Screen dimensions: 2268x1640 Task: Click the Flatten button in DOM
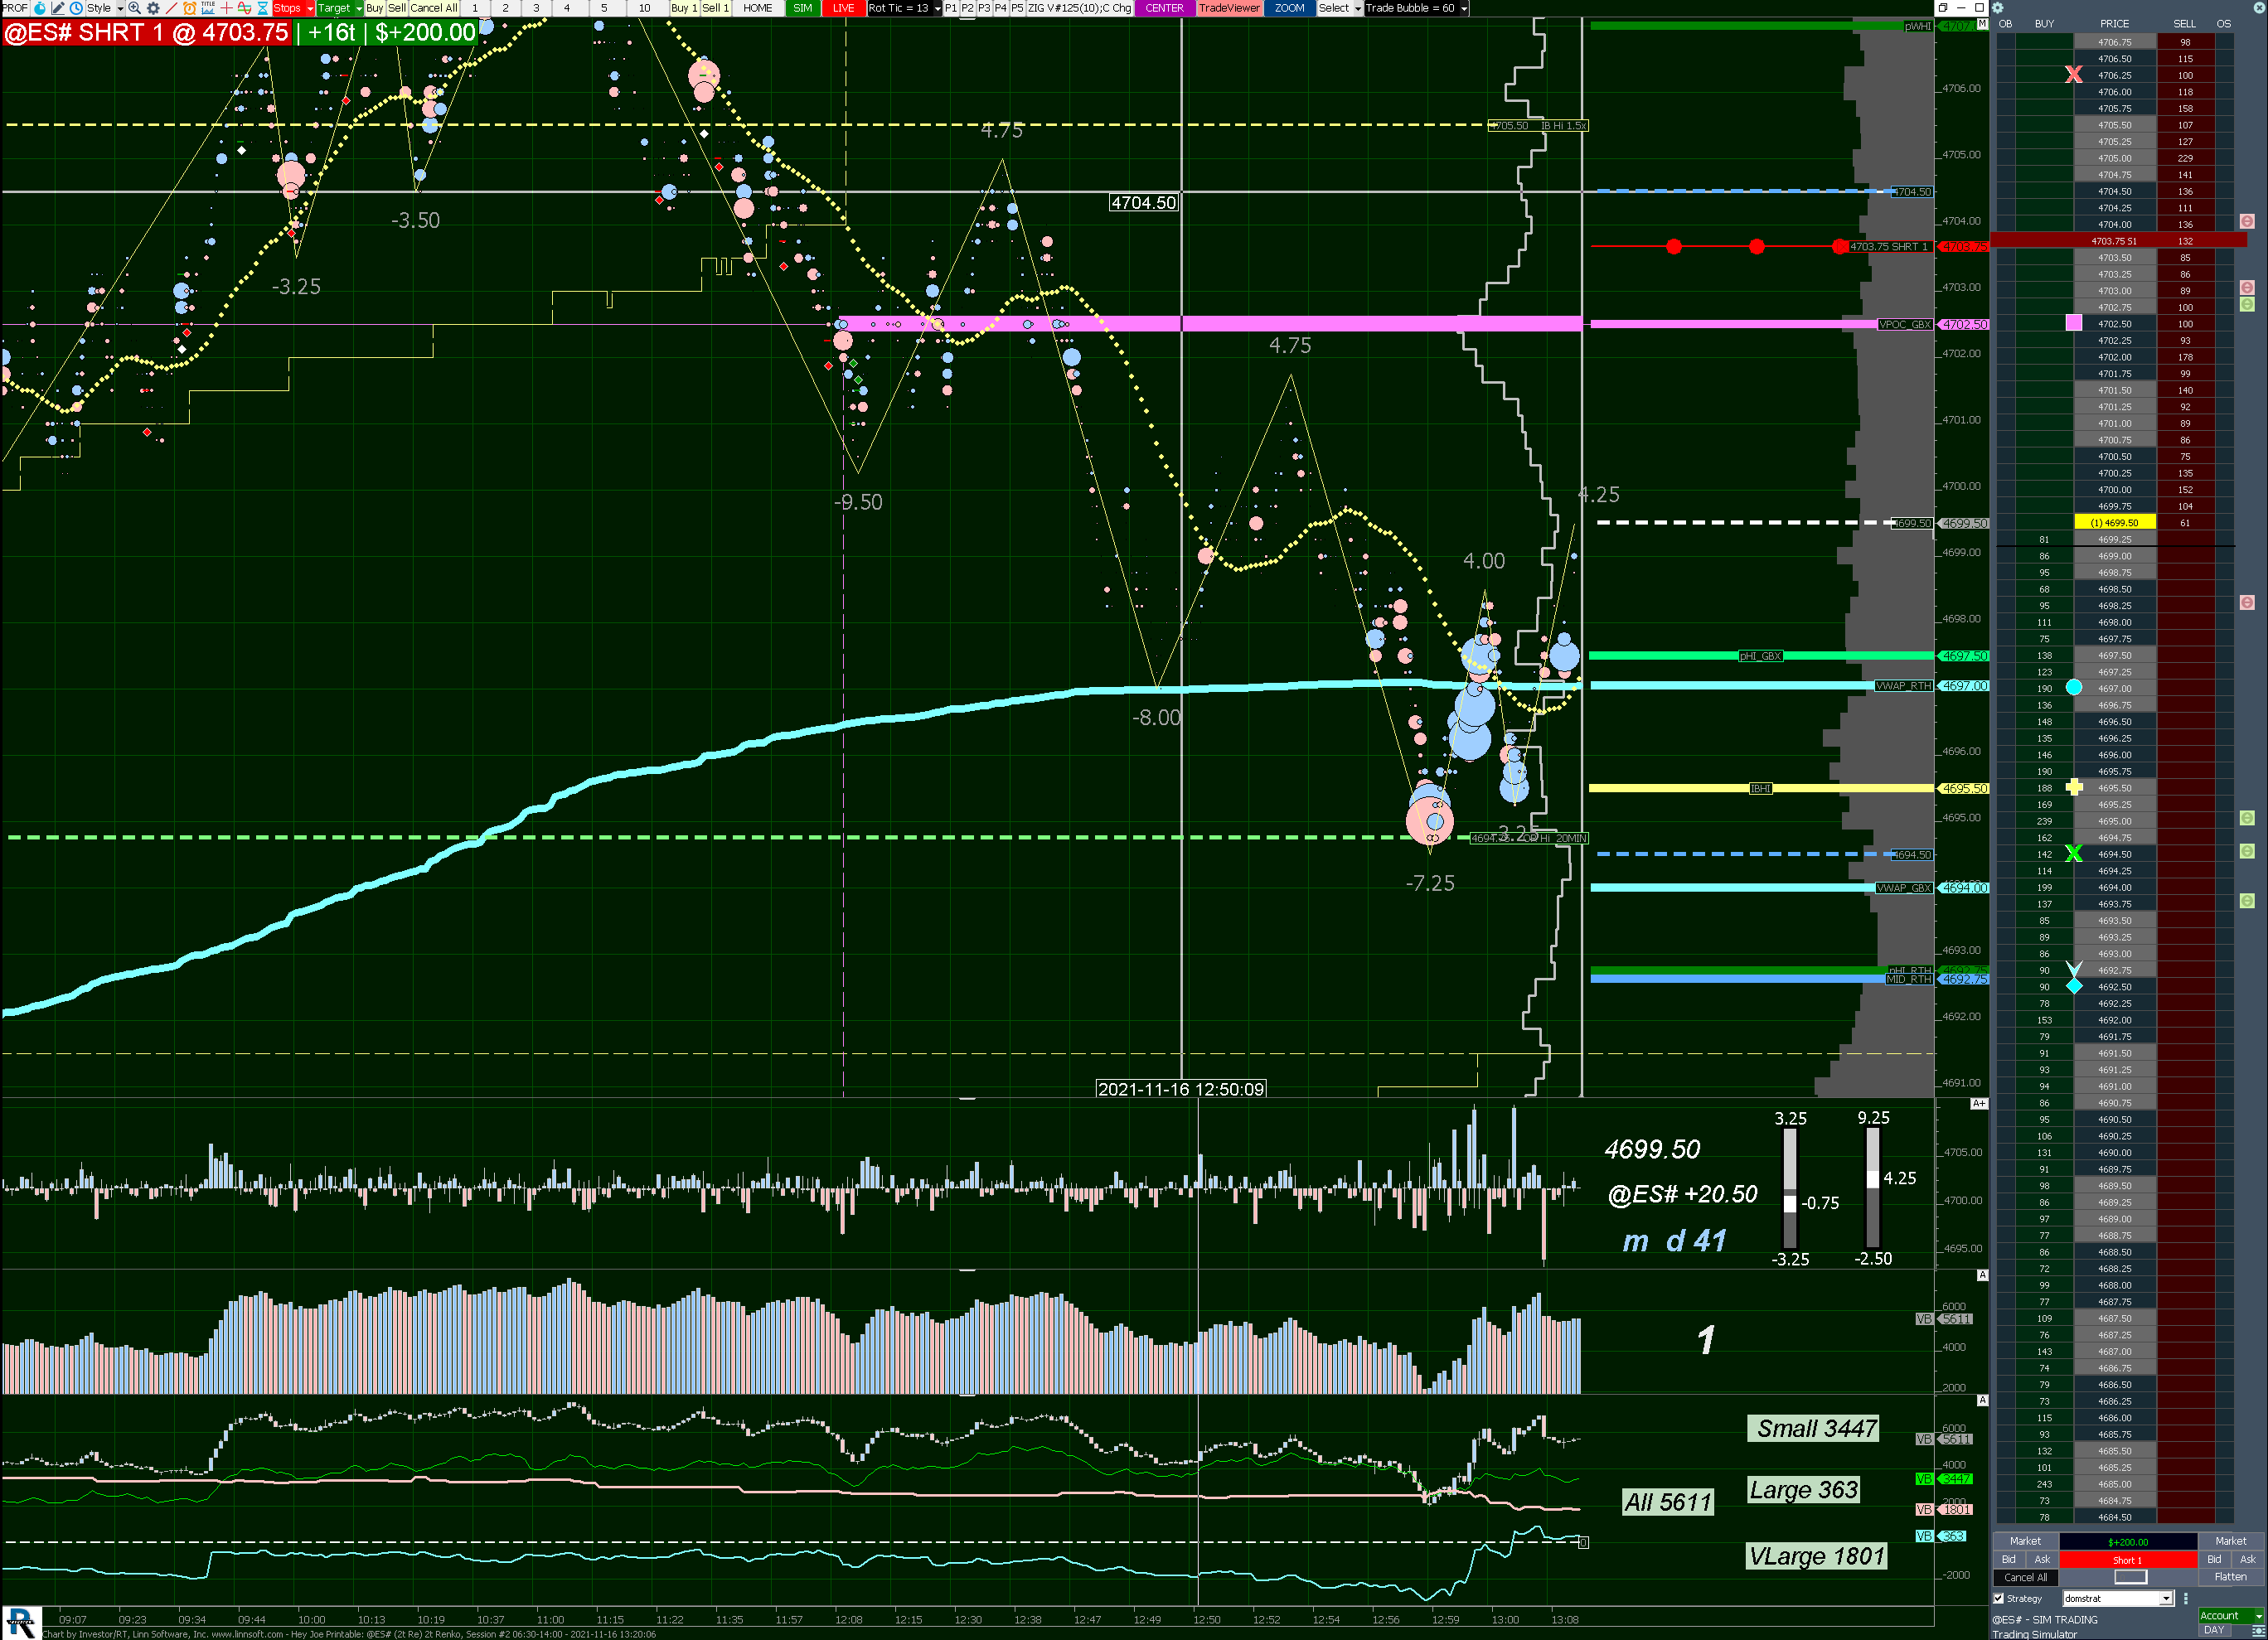(x=2231, y=1577)
